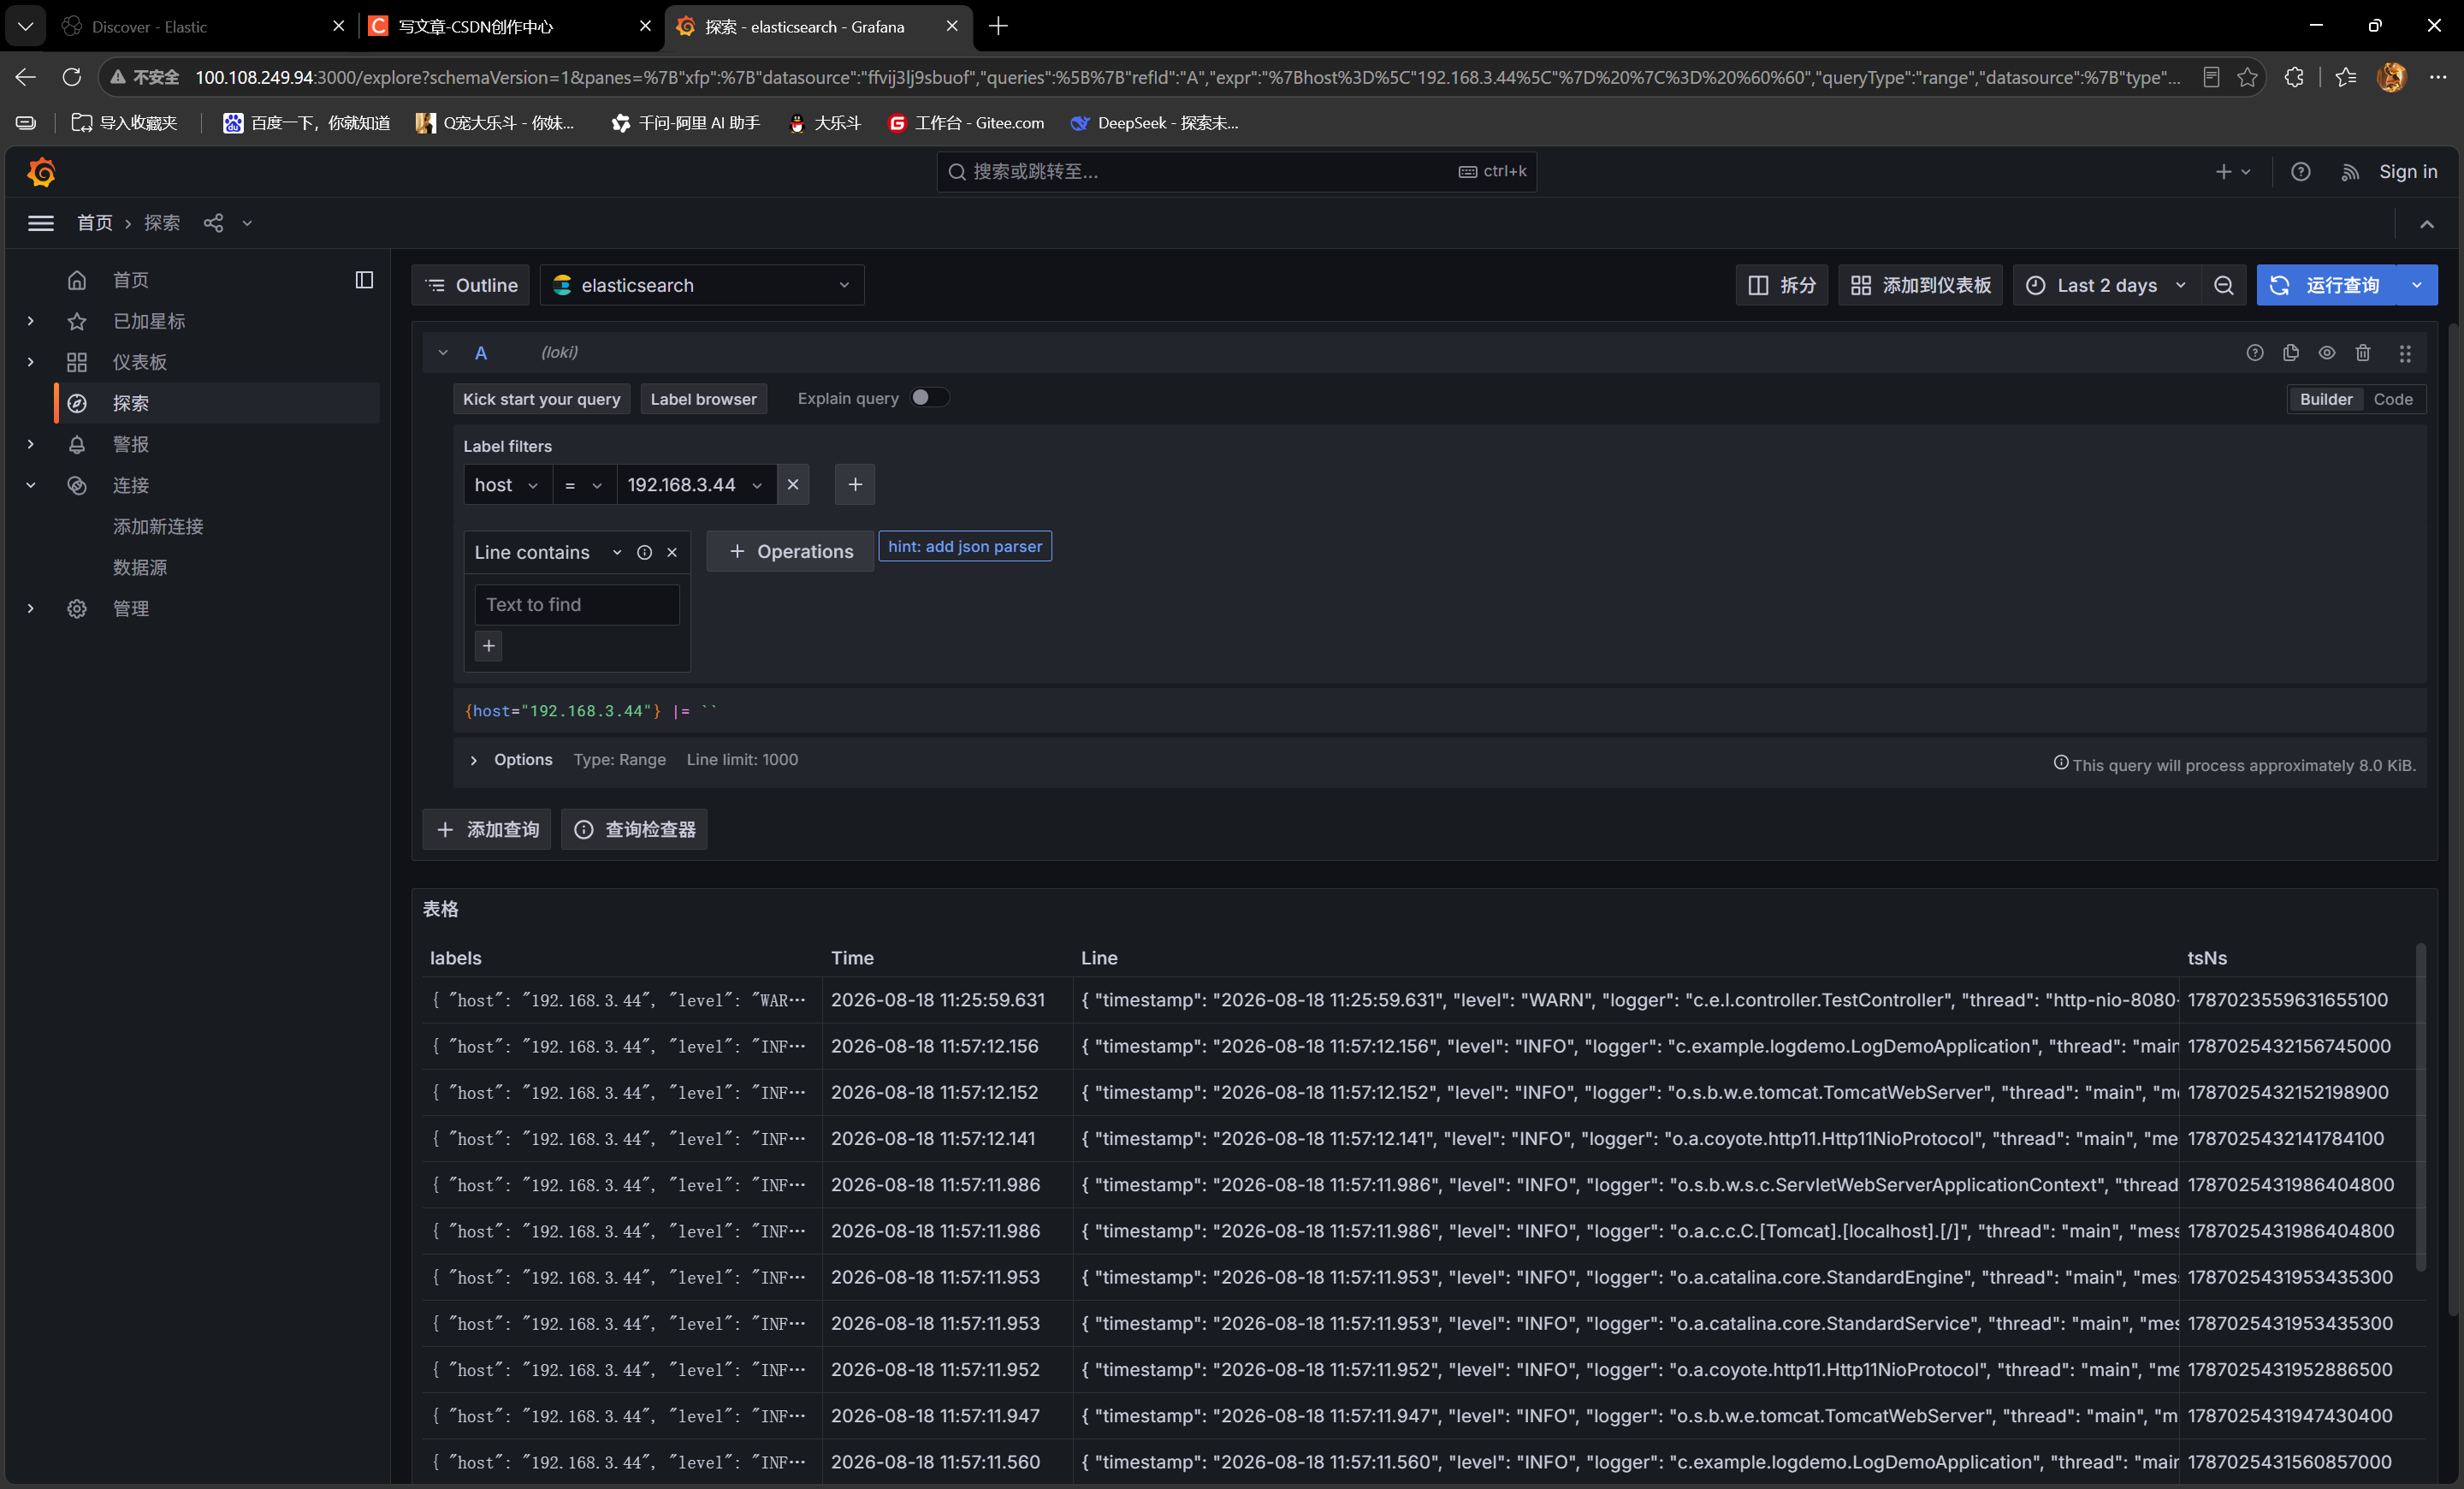Viewport: 2464px width, 1489px height.
Task: Go back in browser history
Action: (26, 77)
